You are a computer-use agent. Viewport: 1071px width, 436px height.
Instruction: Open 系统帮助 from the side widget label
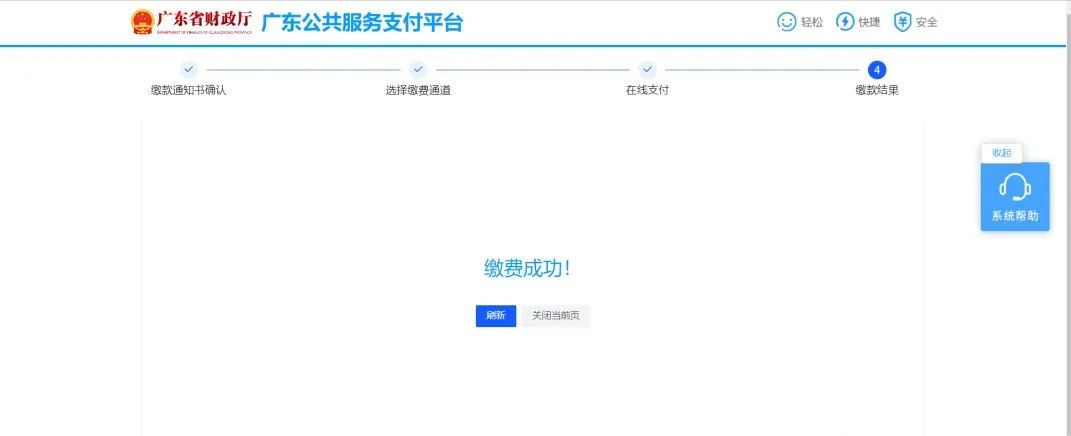(1015, 215)
